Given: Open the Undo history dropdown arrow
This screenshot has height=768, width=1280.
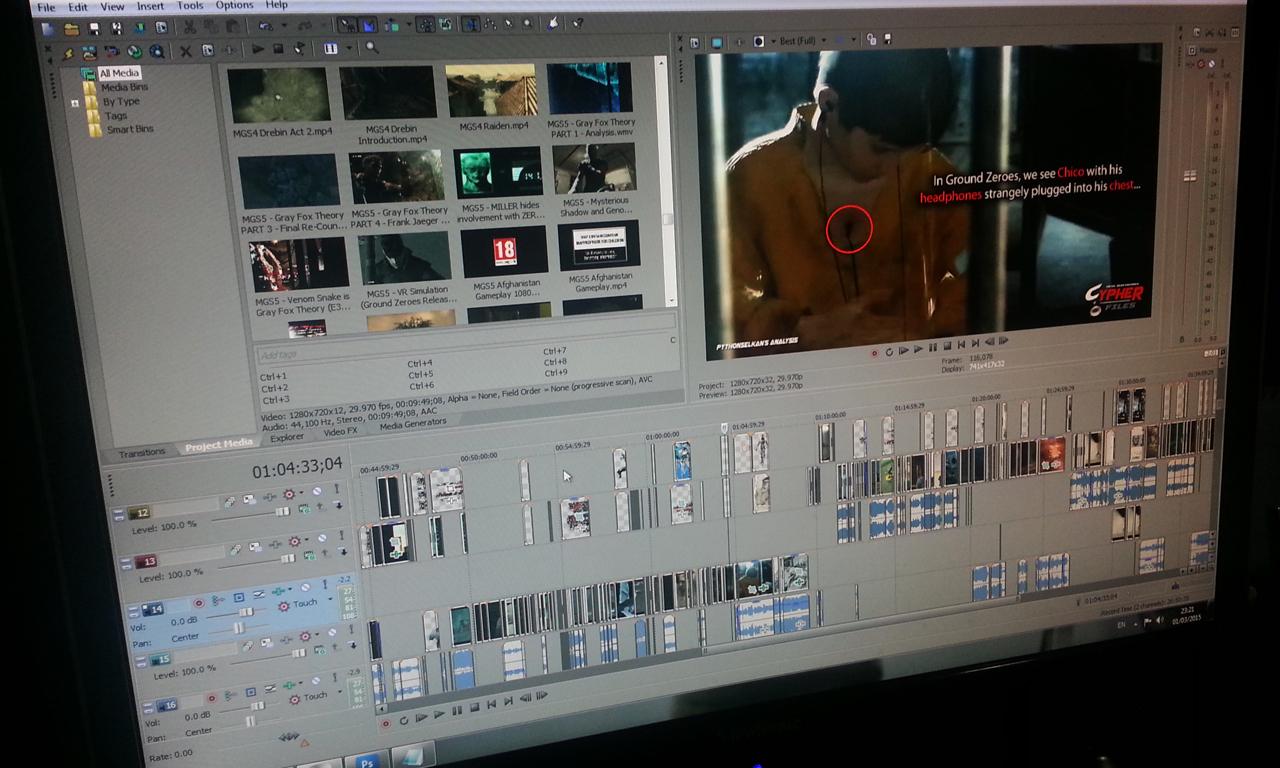Looking at the screenshot, I should [x=284, y=26].
